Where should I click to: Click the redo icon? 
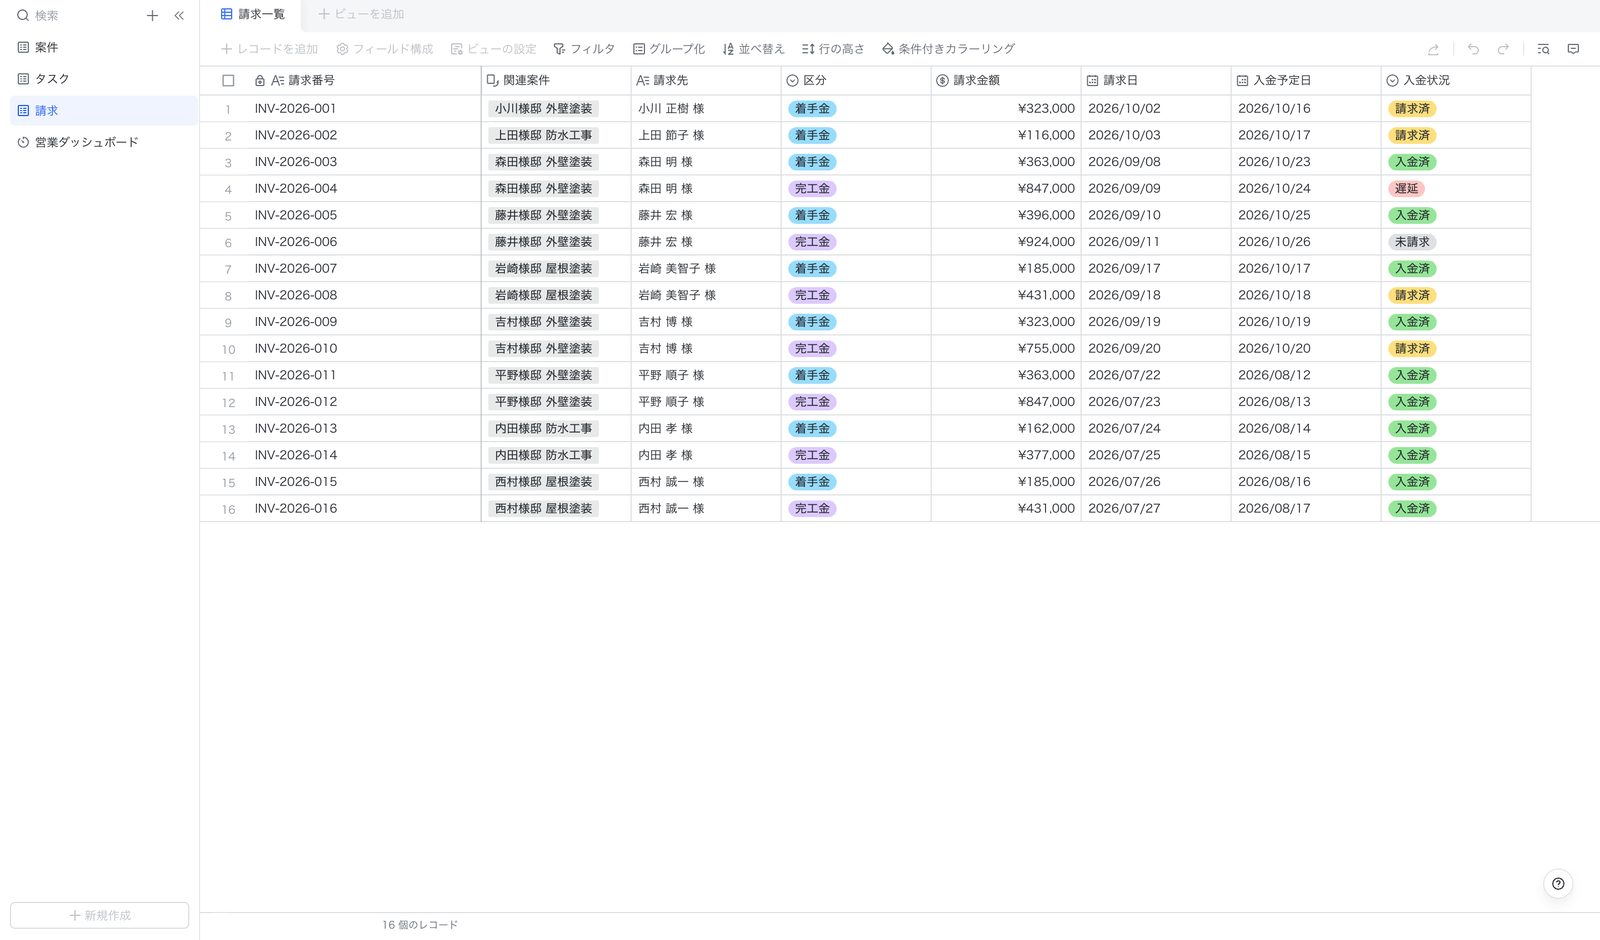tap(1503, 49)
